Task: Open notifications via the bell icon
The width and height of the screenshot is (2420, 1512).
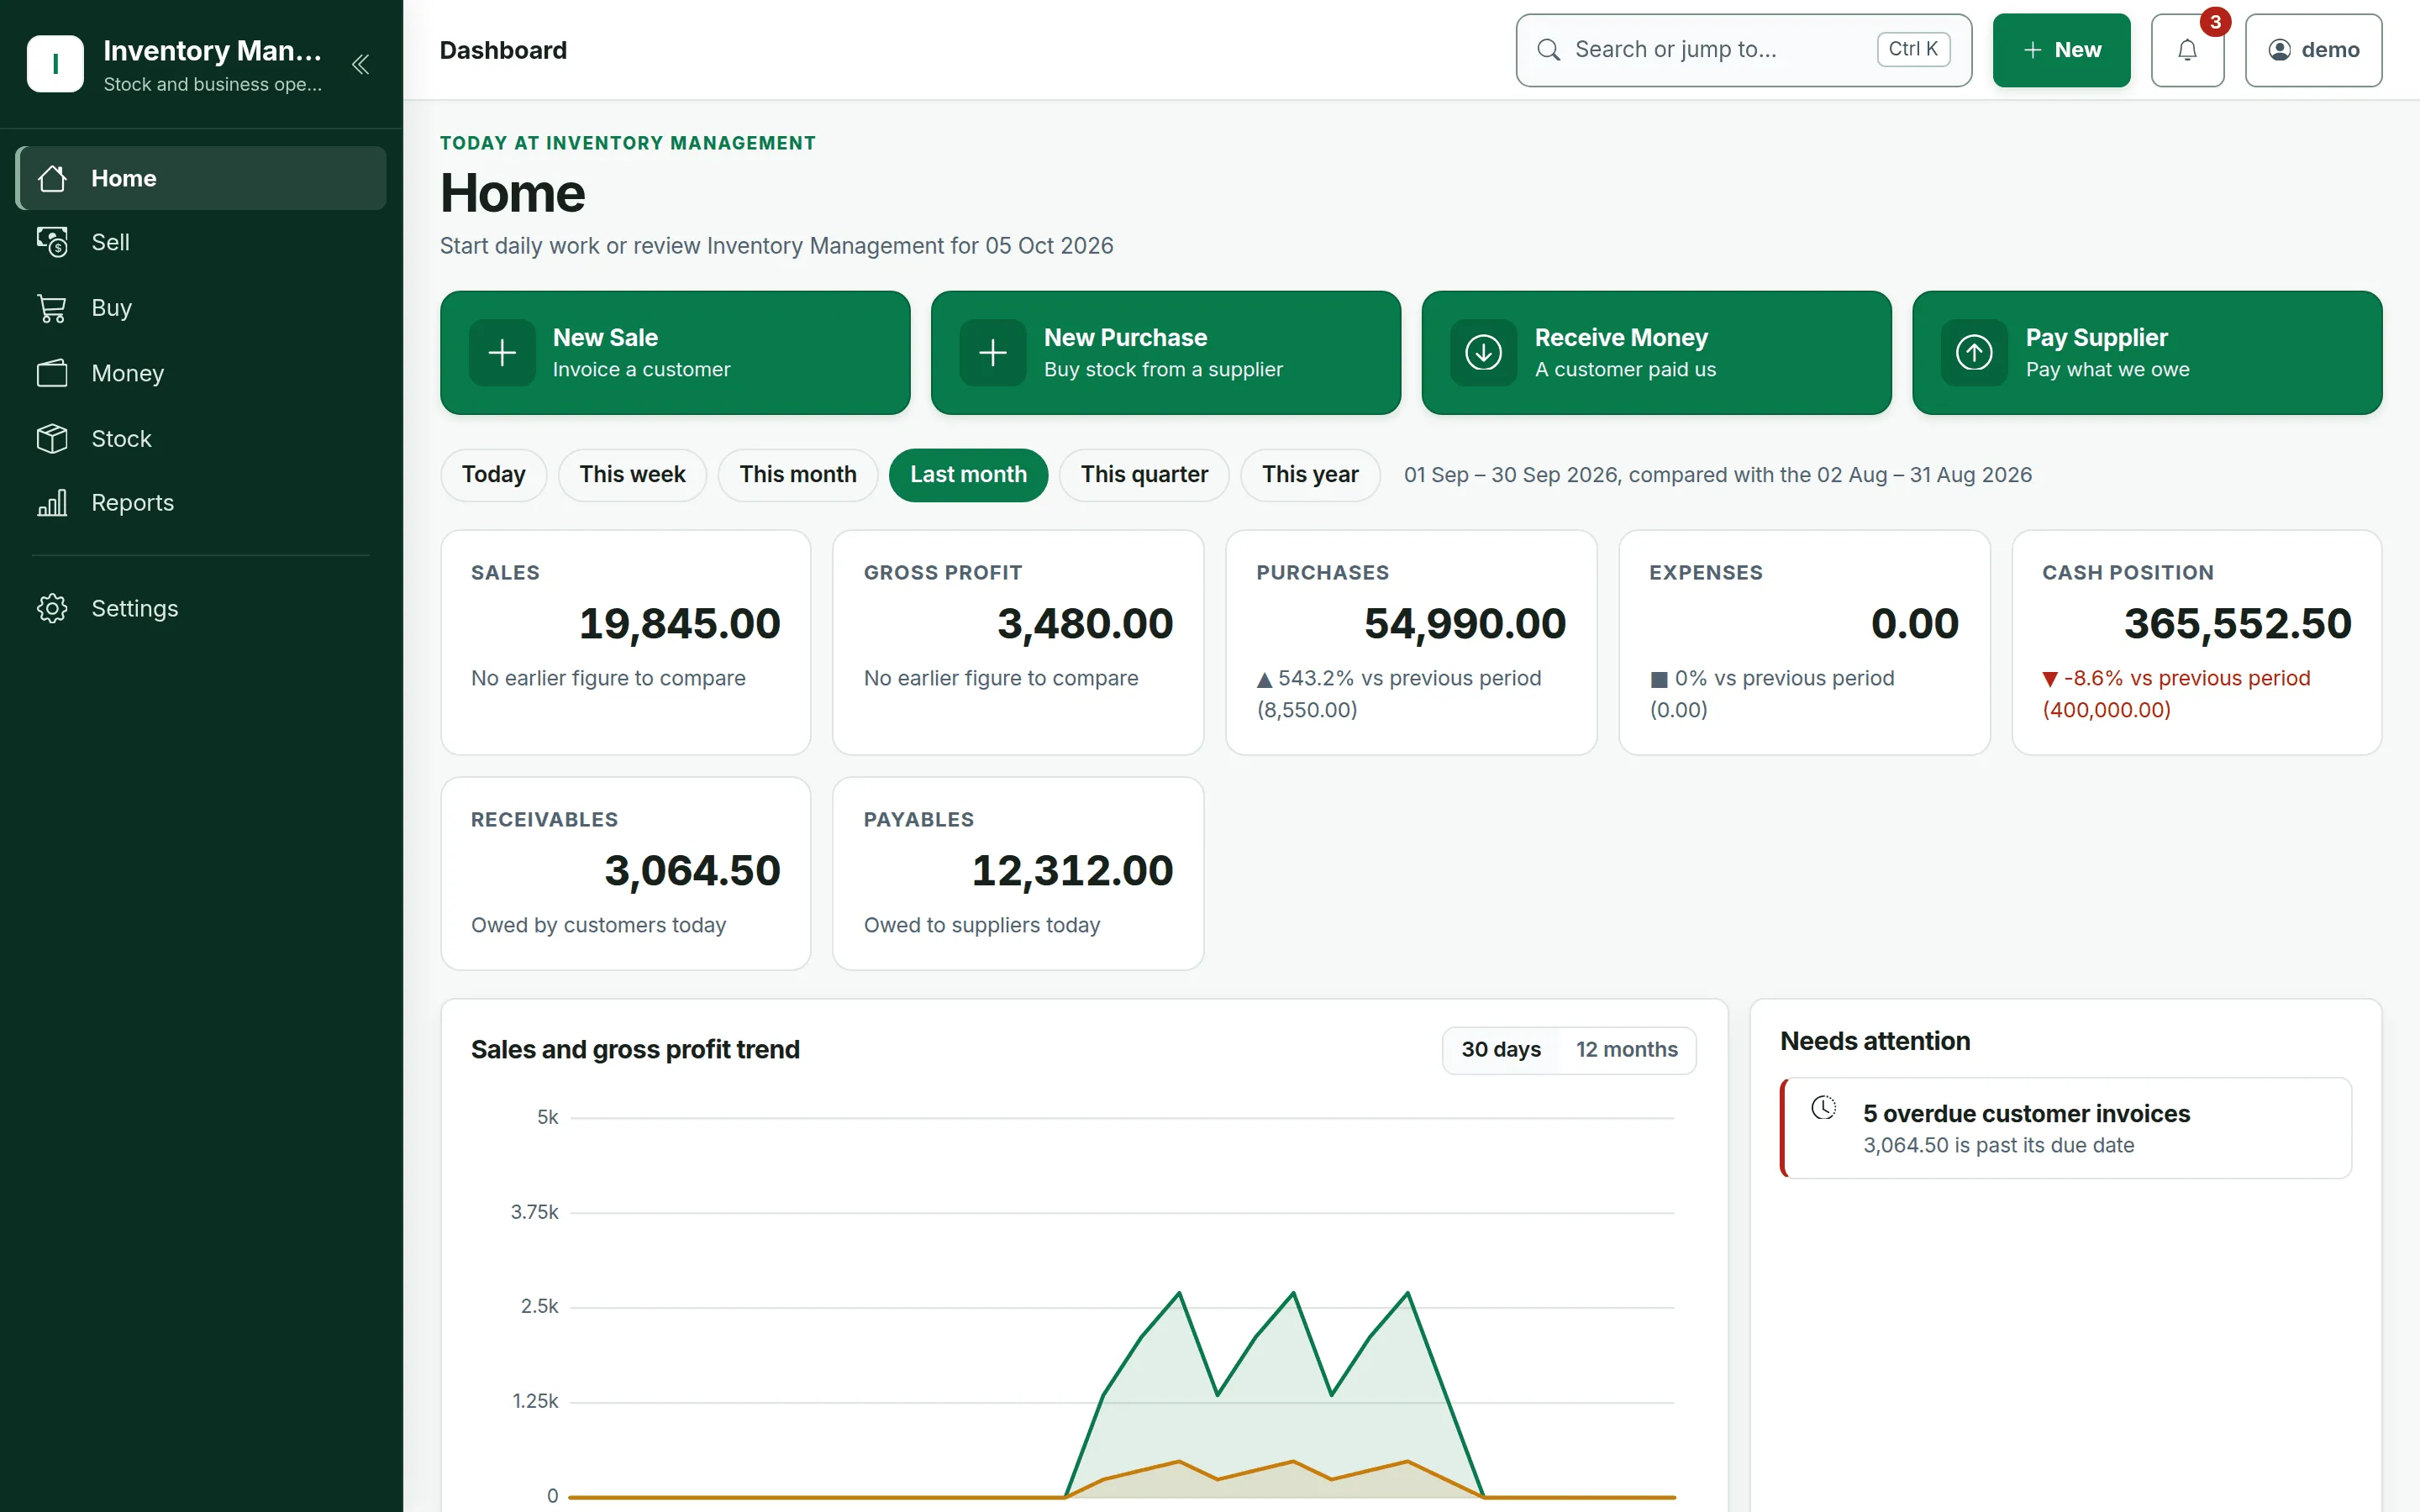Action: point(2187,50)
